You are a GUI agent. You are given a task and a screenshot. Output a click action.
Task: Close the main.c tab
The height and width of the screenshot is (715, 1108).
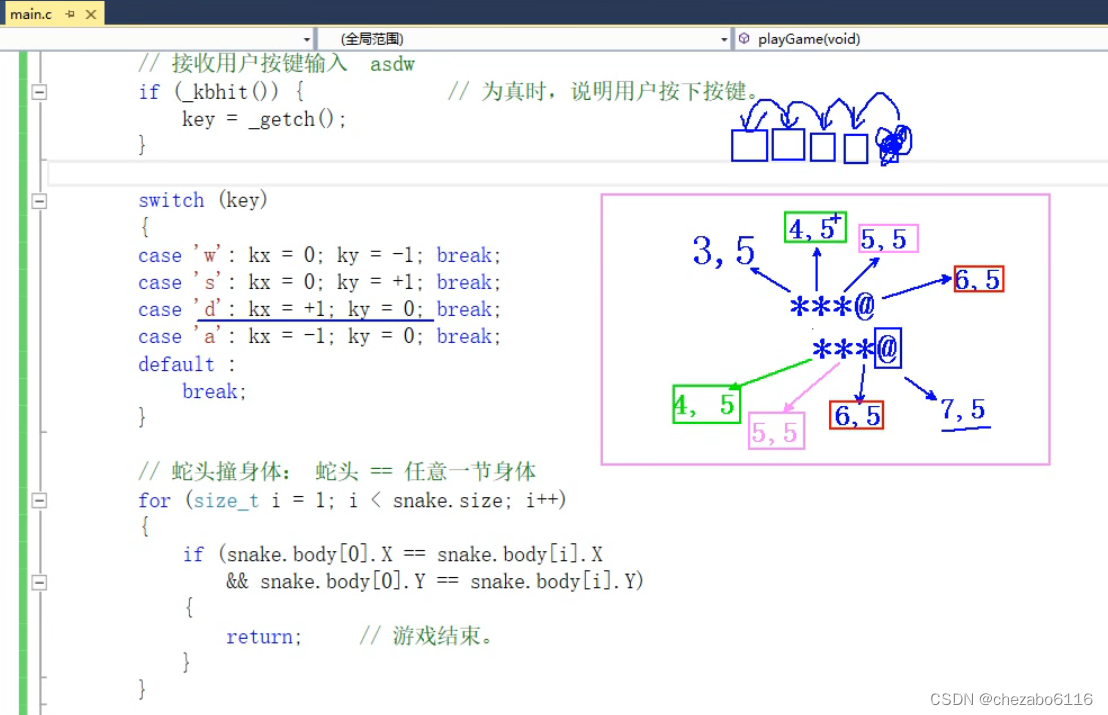pos(91,13)
